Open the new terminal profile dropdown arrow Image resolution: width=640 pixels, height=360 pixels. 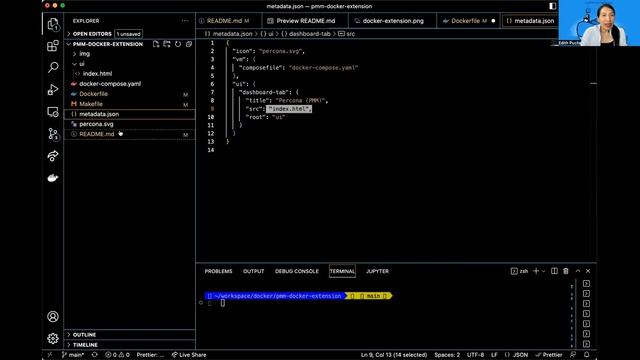click(x=544, y=271)
